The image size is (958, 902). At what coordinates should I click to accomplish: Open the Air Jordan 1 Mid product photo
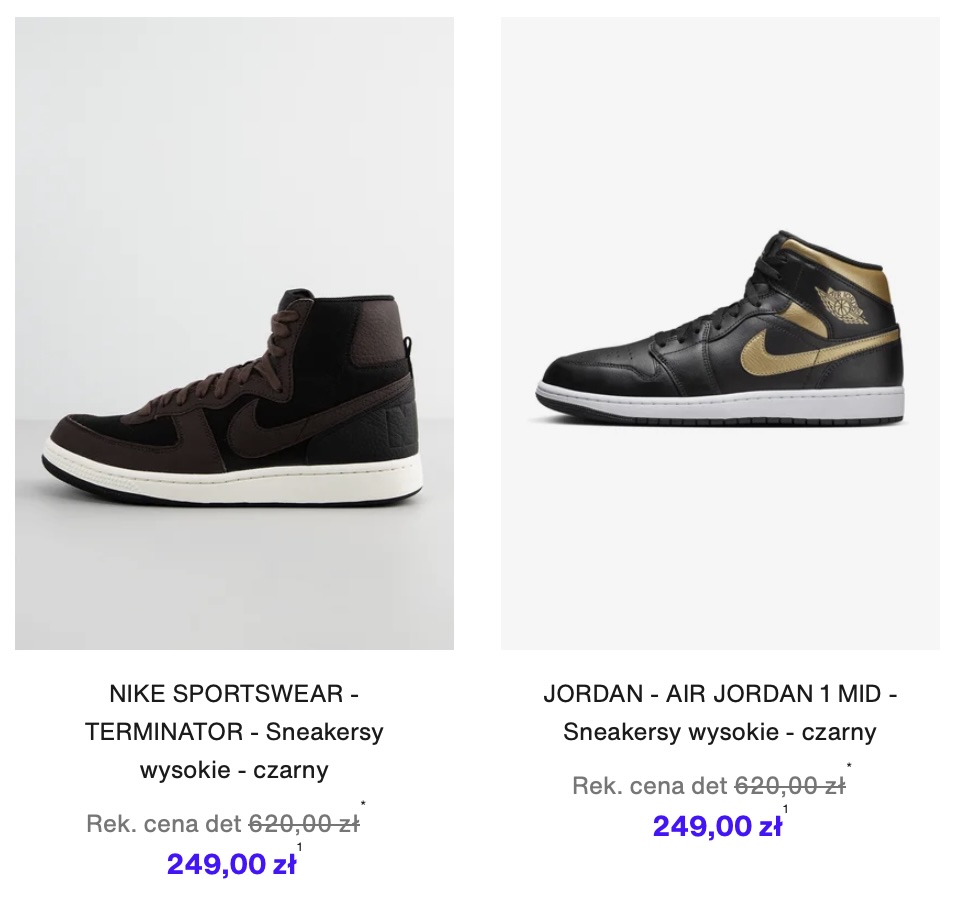click(720, 333)
